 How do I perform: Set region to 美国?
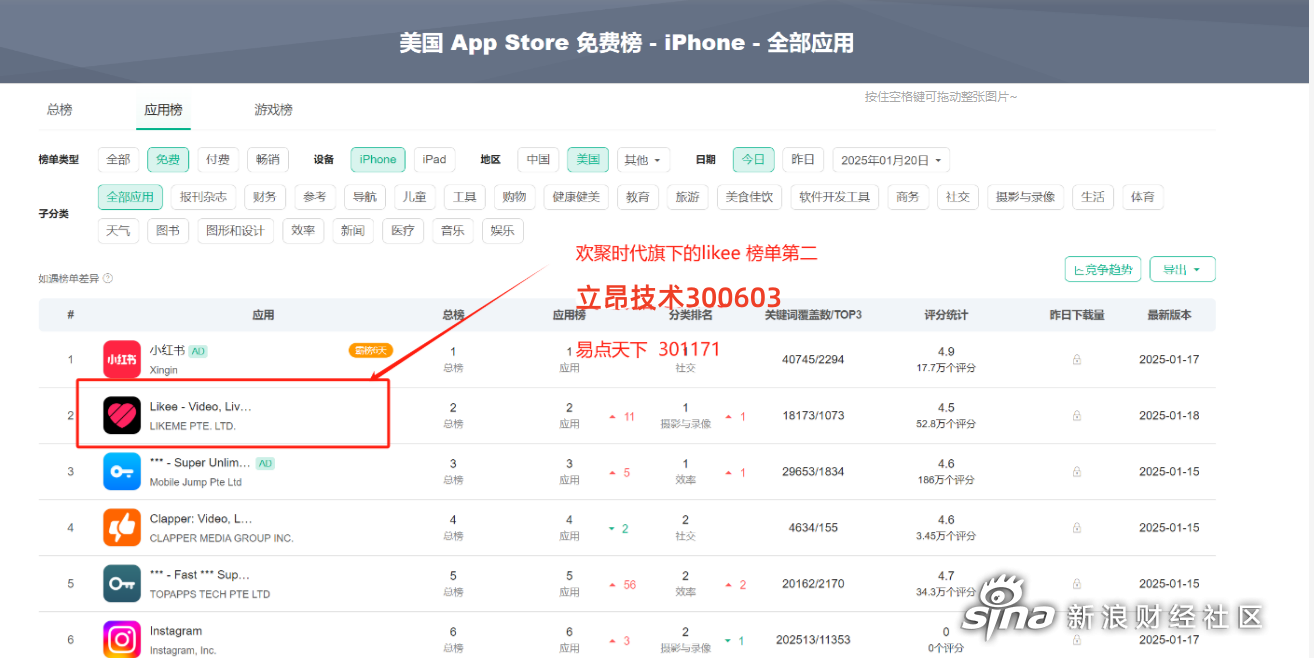pyautogui.click(x=588, y=160)
